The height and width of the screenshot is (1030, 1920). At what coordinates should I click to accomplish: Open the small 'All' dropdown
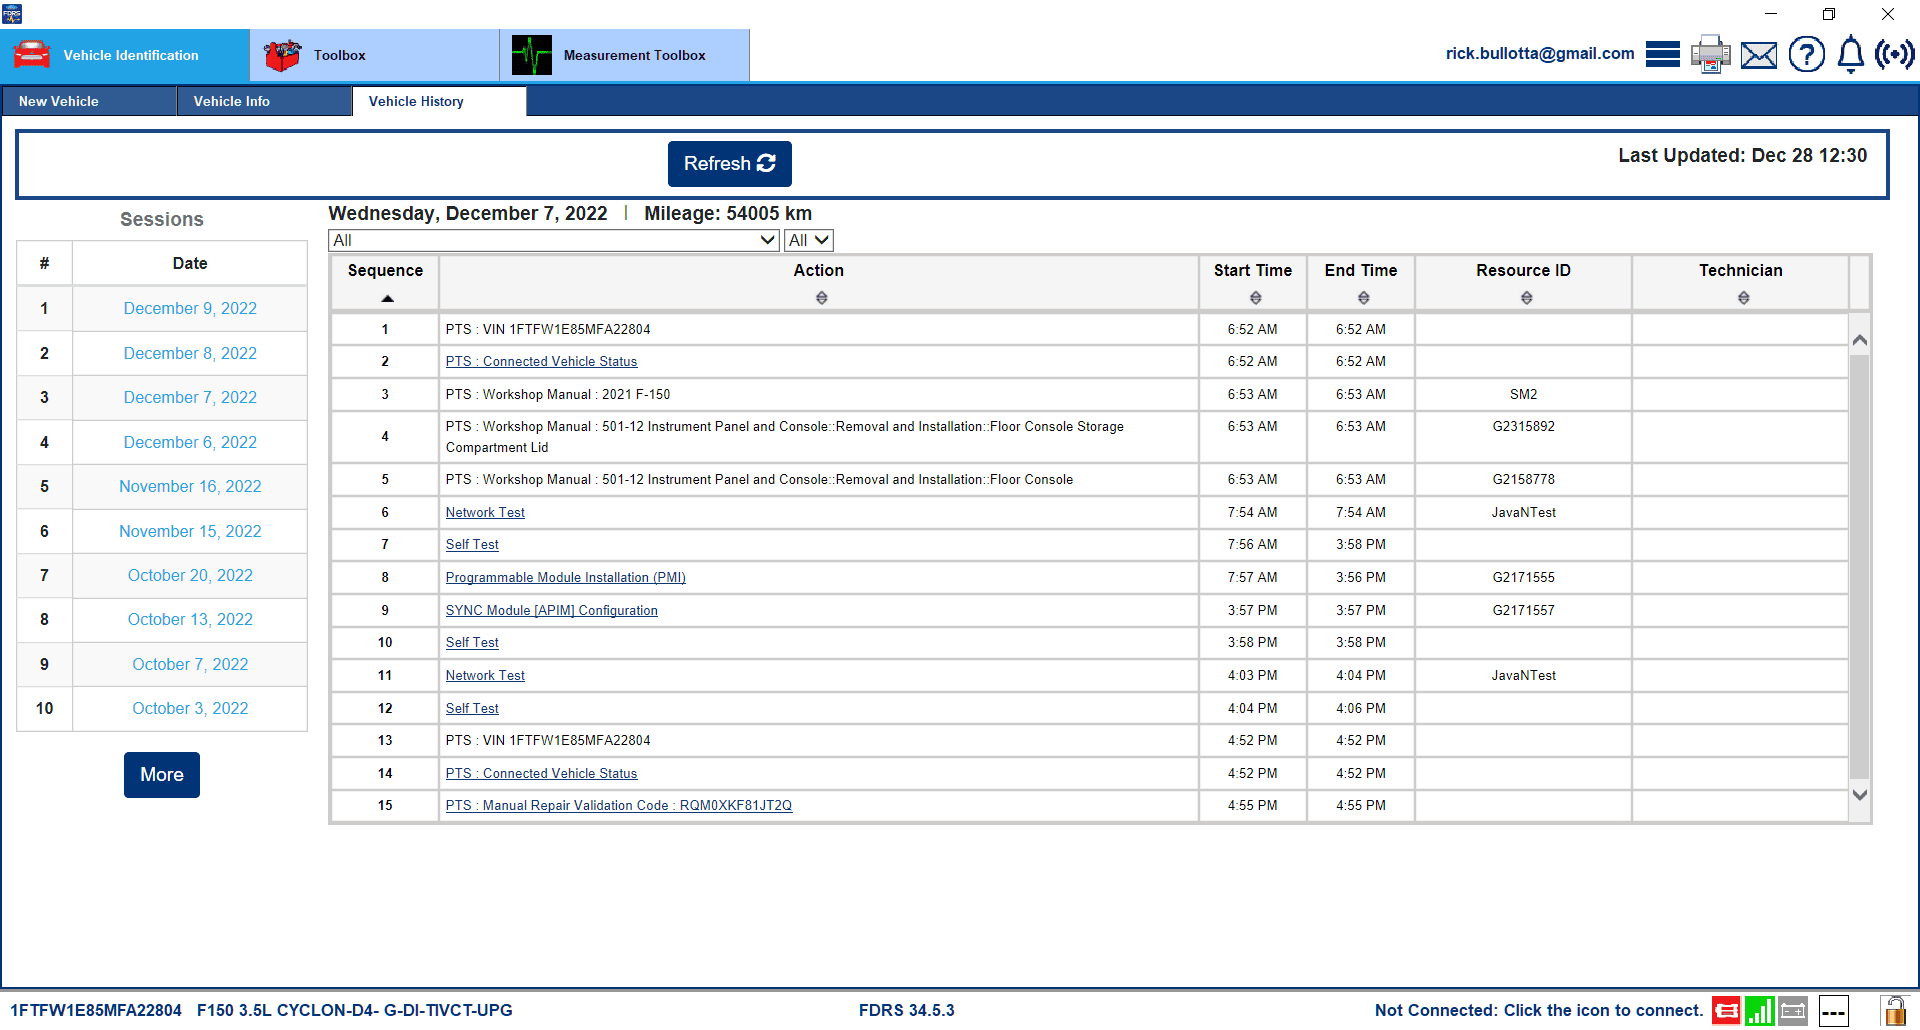click(x=808, y=240)
